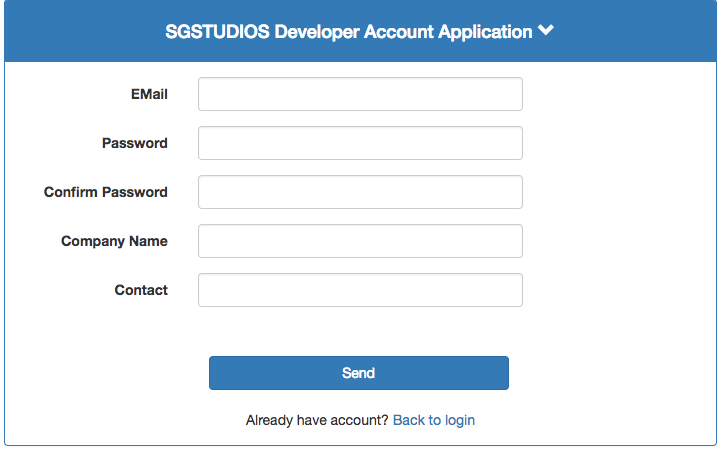Image resolution: width=721 pixels, height=450 pixels.
Task: Activate the Confirm Password field
Action: [x=360, y=192]
